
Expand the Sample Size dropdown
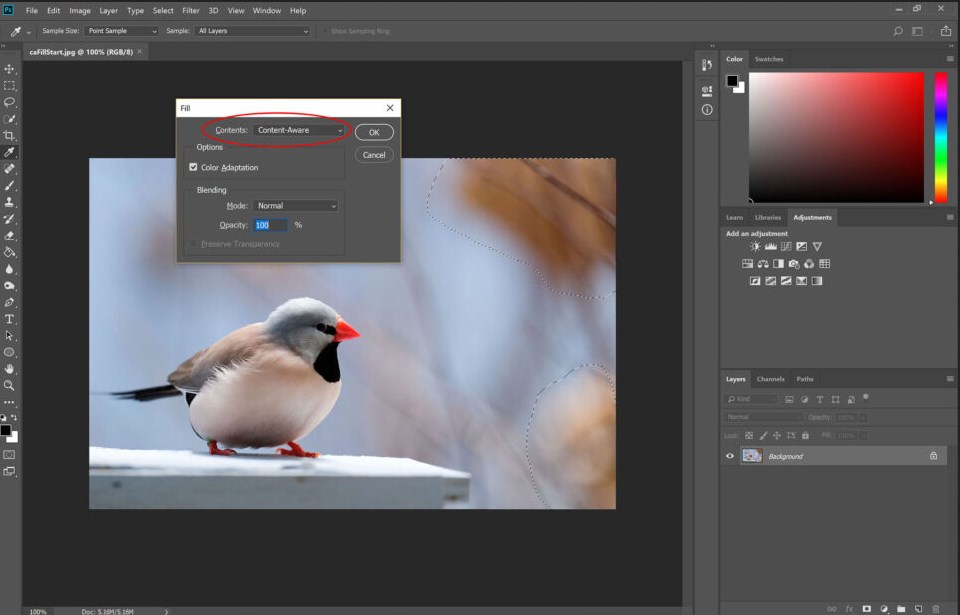[122, 31]
